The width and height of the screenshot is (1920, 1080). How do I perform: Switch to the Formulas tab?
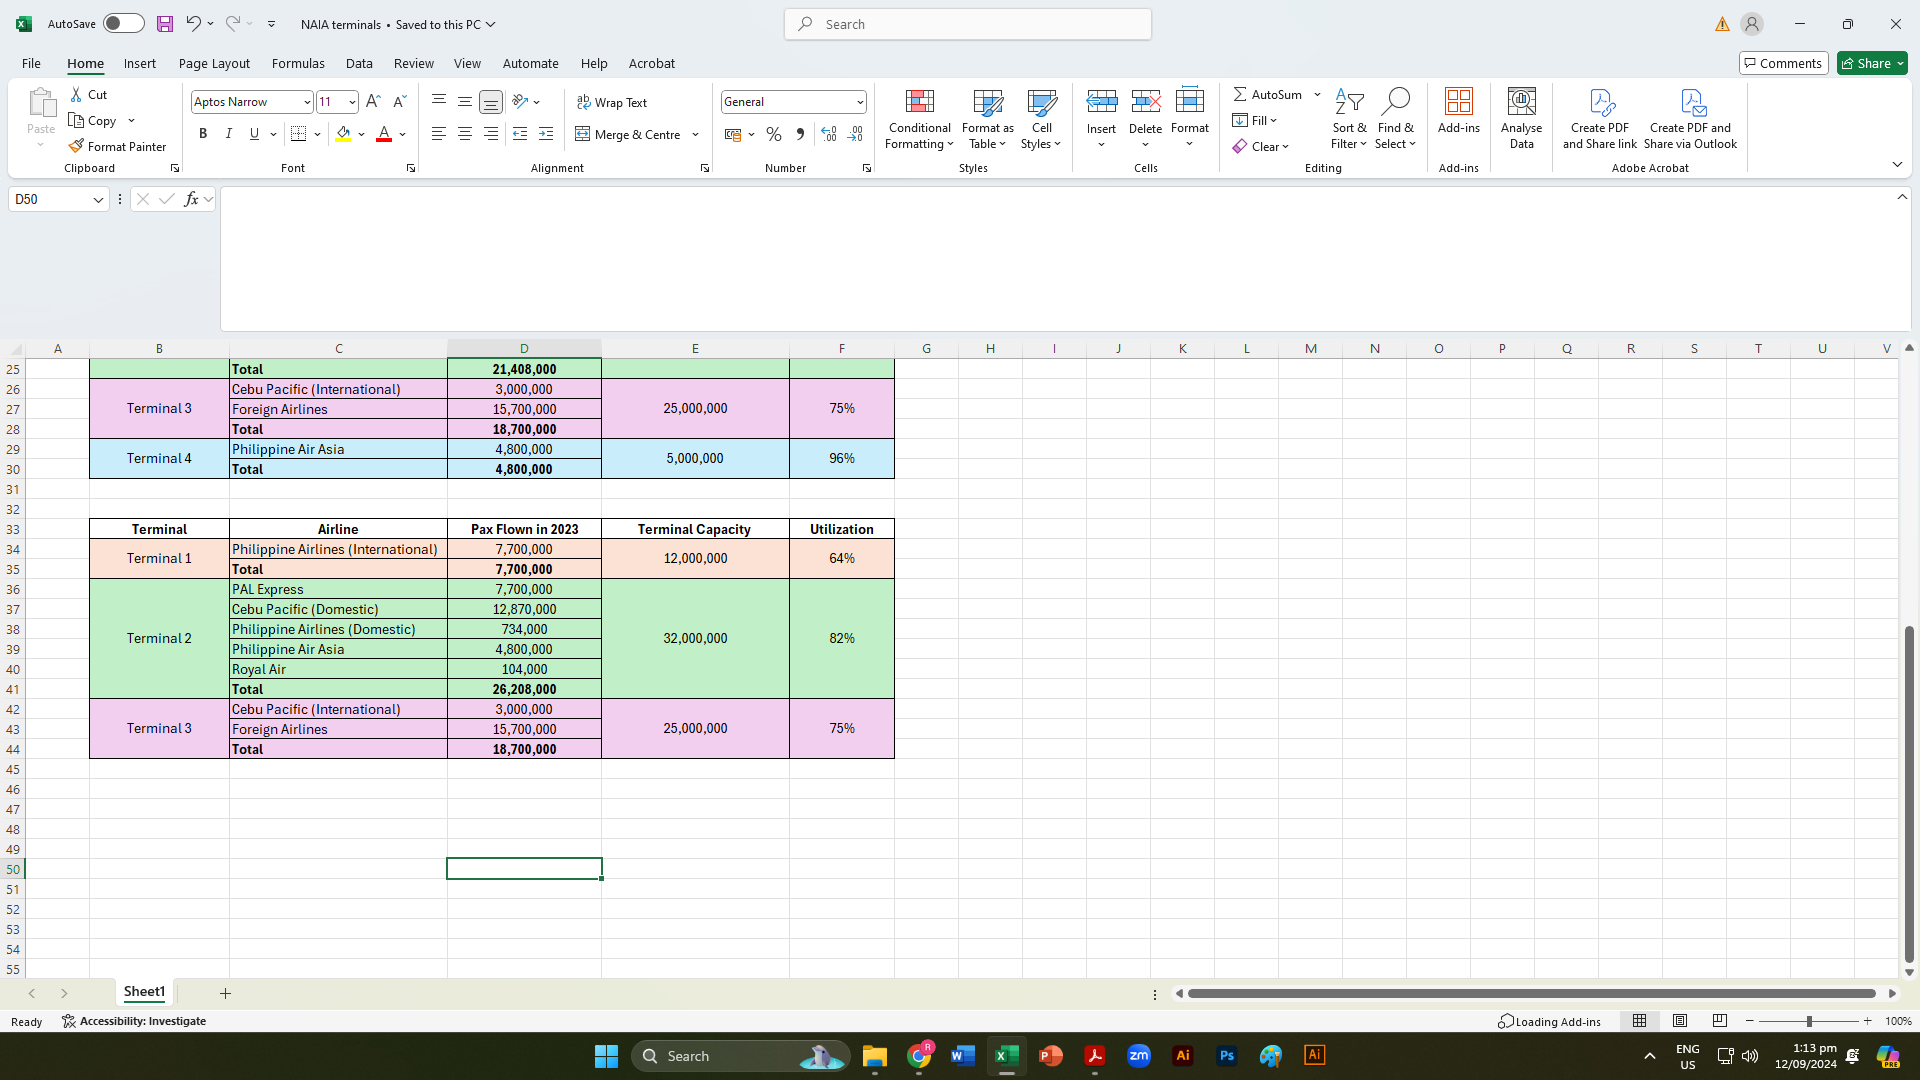298,63
